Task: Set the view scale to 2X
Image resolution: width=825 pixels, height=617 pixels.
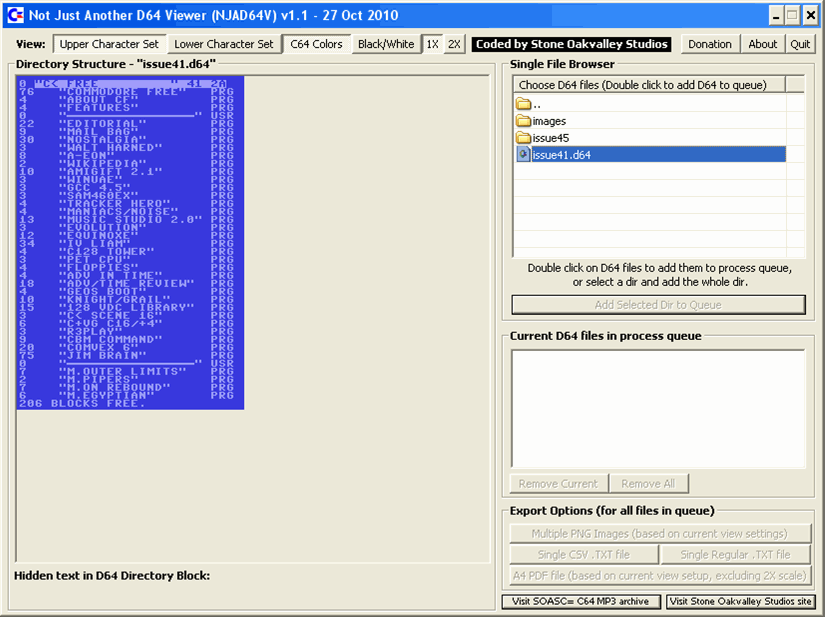Action: tap(454, 44)
